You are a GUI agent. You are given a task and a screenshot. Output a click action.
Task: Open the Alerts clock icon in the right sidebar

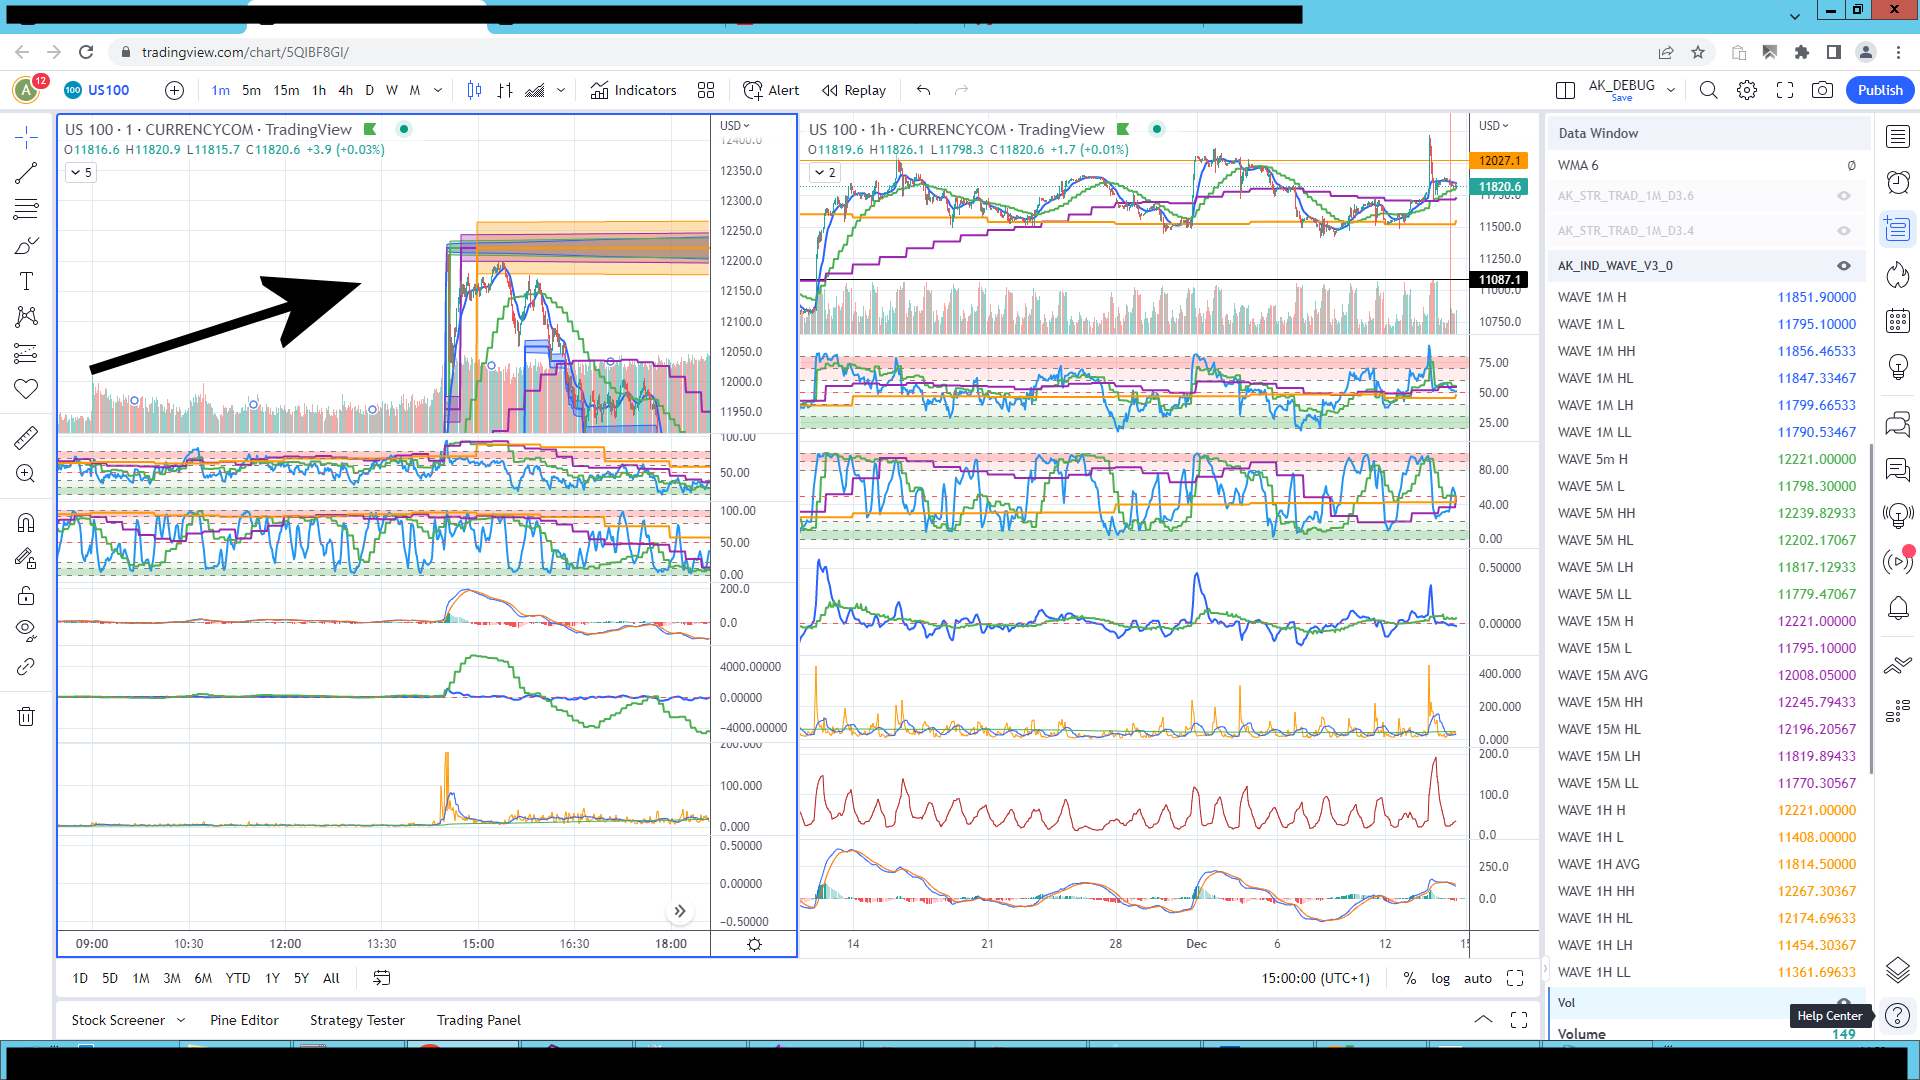(x=1897, y=182)
